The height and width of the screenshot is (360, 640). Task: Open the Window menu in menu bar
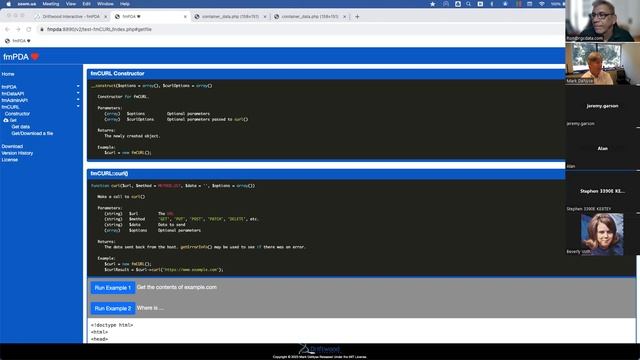click(x=105, y=4)
